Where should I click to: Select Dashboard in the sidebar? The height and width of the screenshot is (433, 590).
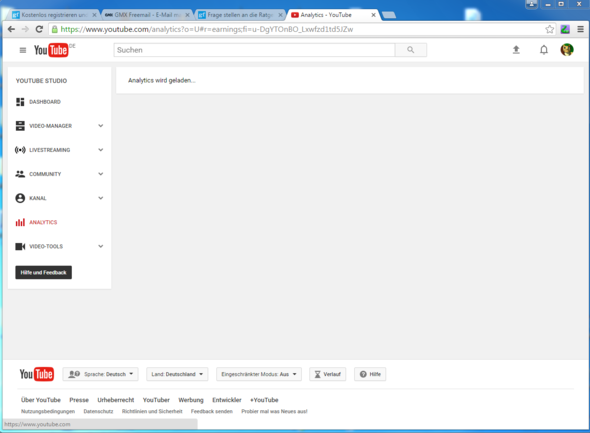click(x=45, y=102)
